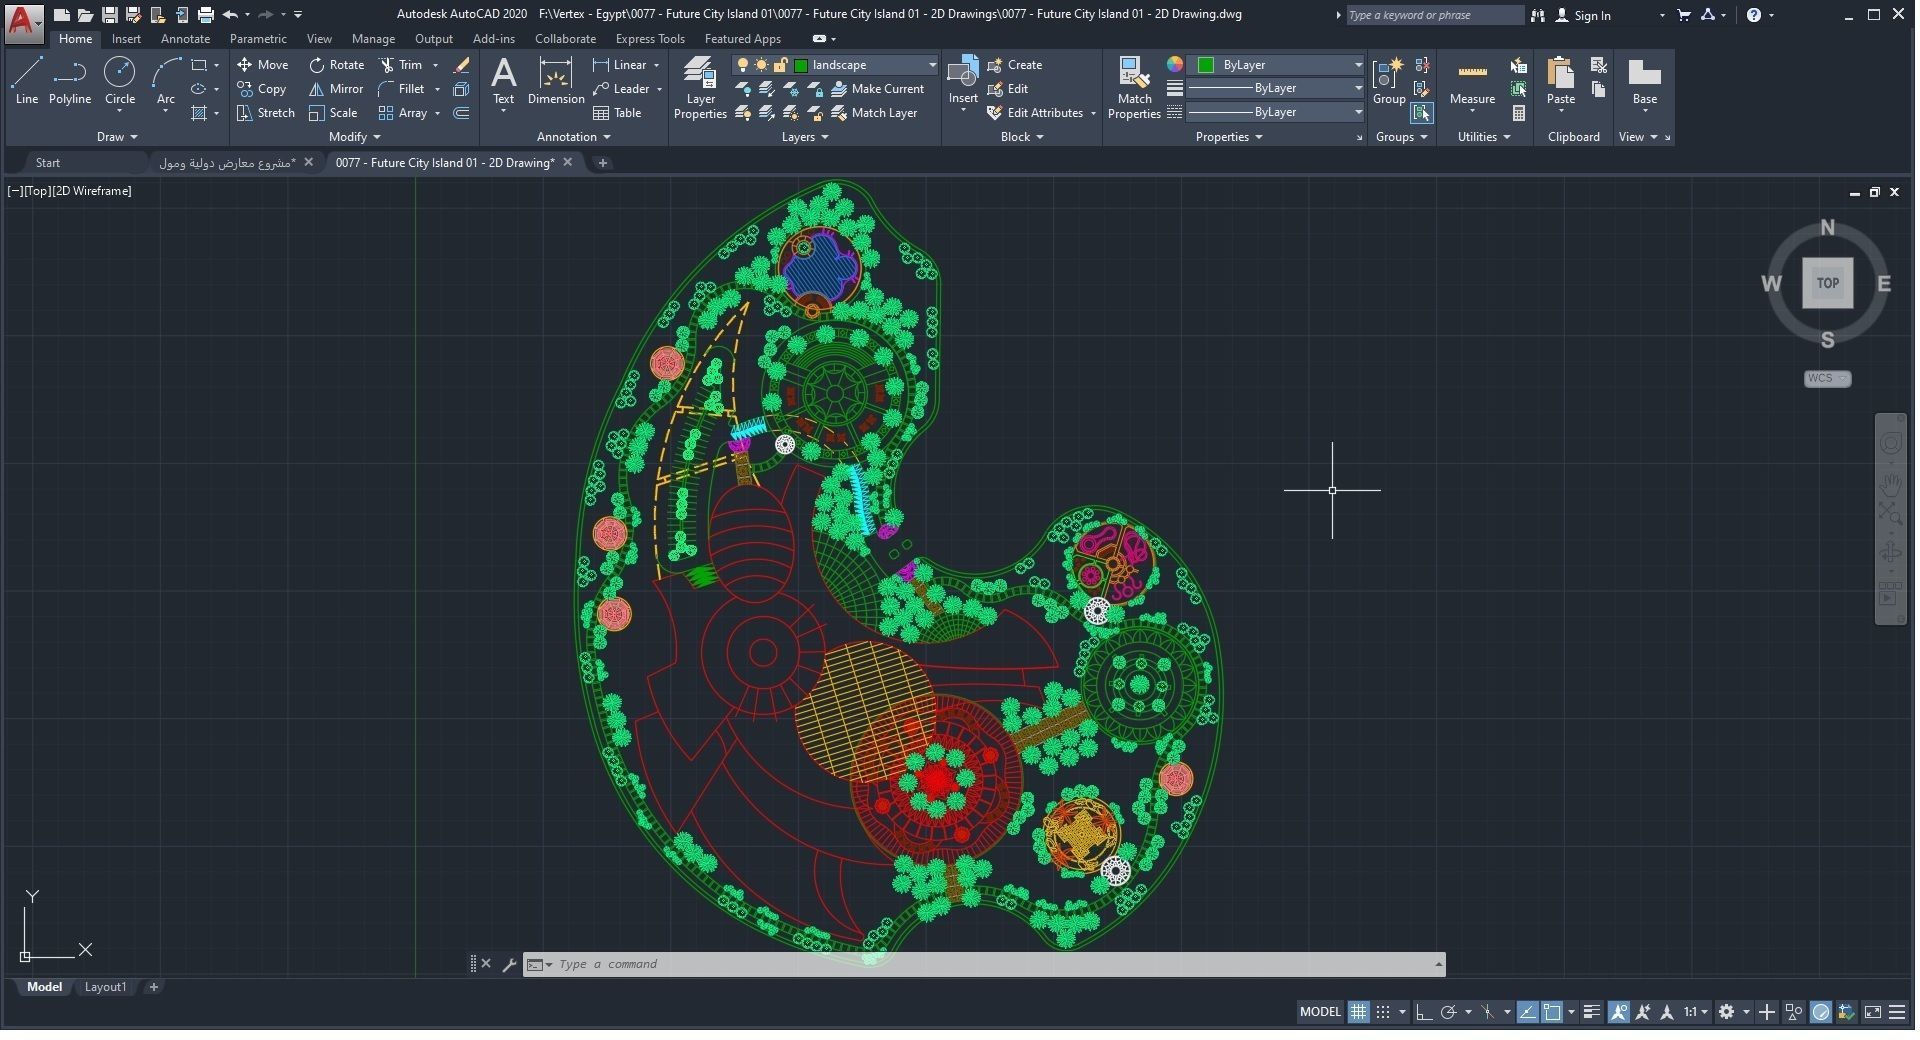Viewport: 1920px width, 1040px height.
Task: Toggle snap mode in status bar
Action: pos(1383,1012)
